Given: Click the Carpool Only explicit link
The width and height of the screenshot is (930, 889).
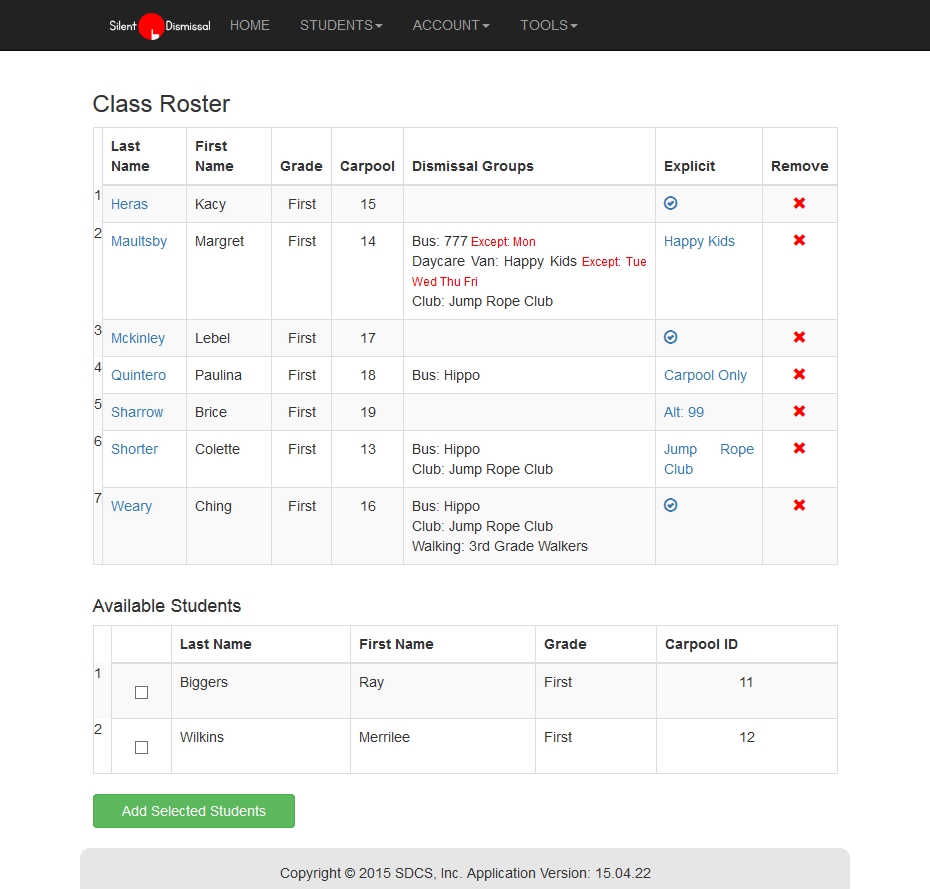Looking at the screenshot, I should point(705,375).
